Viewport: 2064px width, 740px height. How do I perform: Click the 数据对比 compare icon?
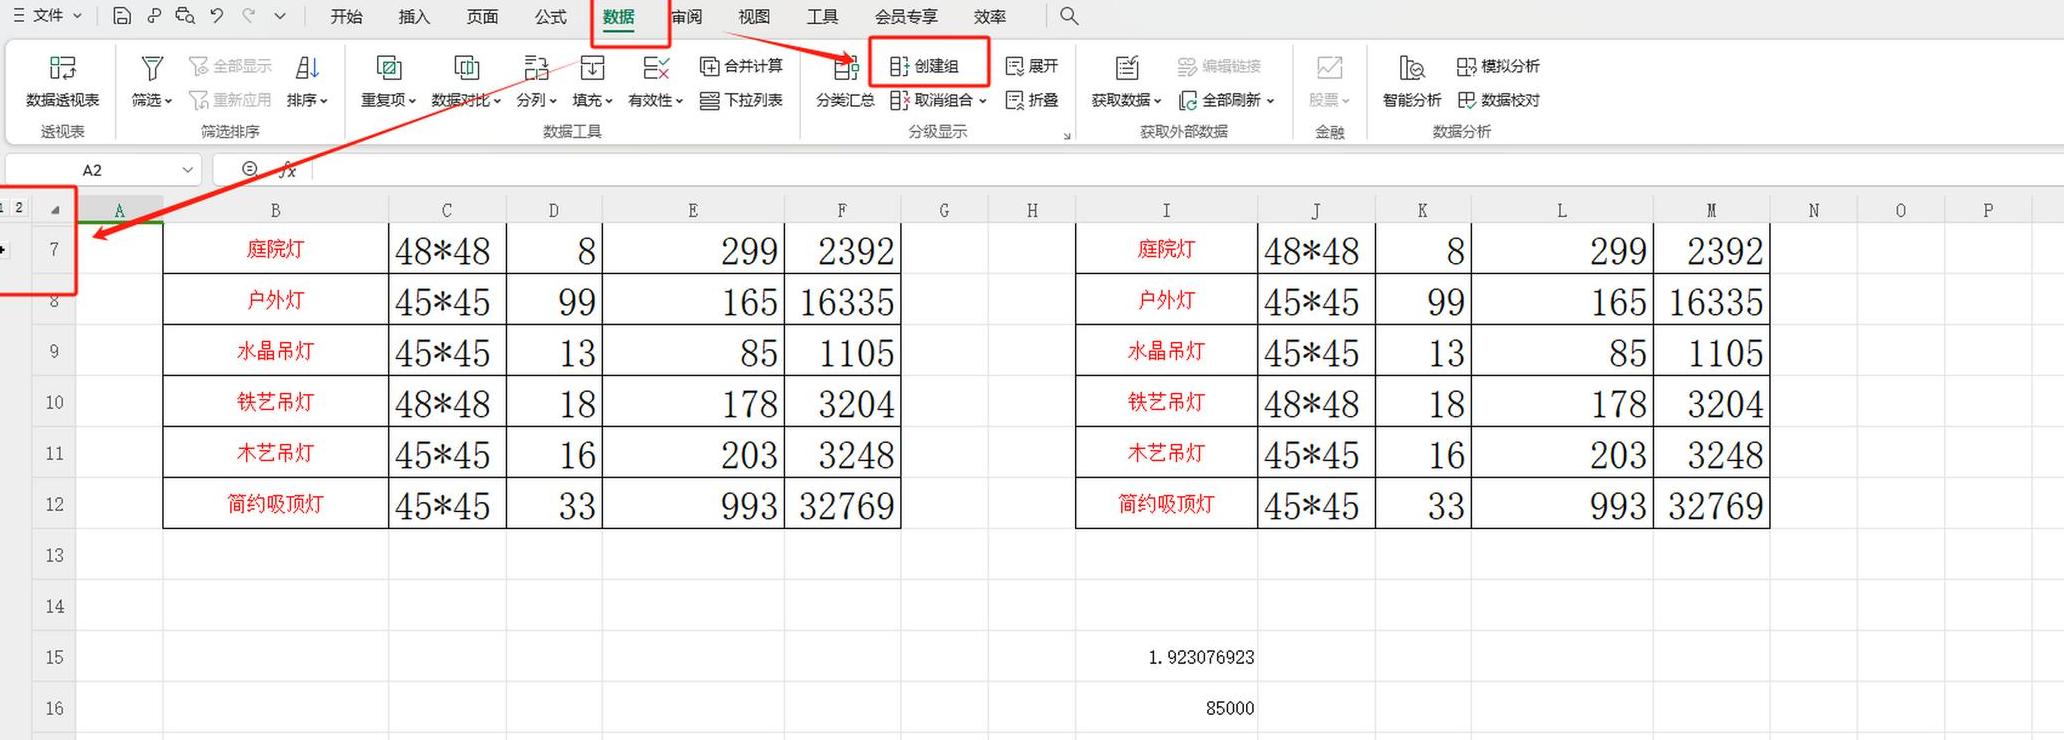pos(466,68)
